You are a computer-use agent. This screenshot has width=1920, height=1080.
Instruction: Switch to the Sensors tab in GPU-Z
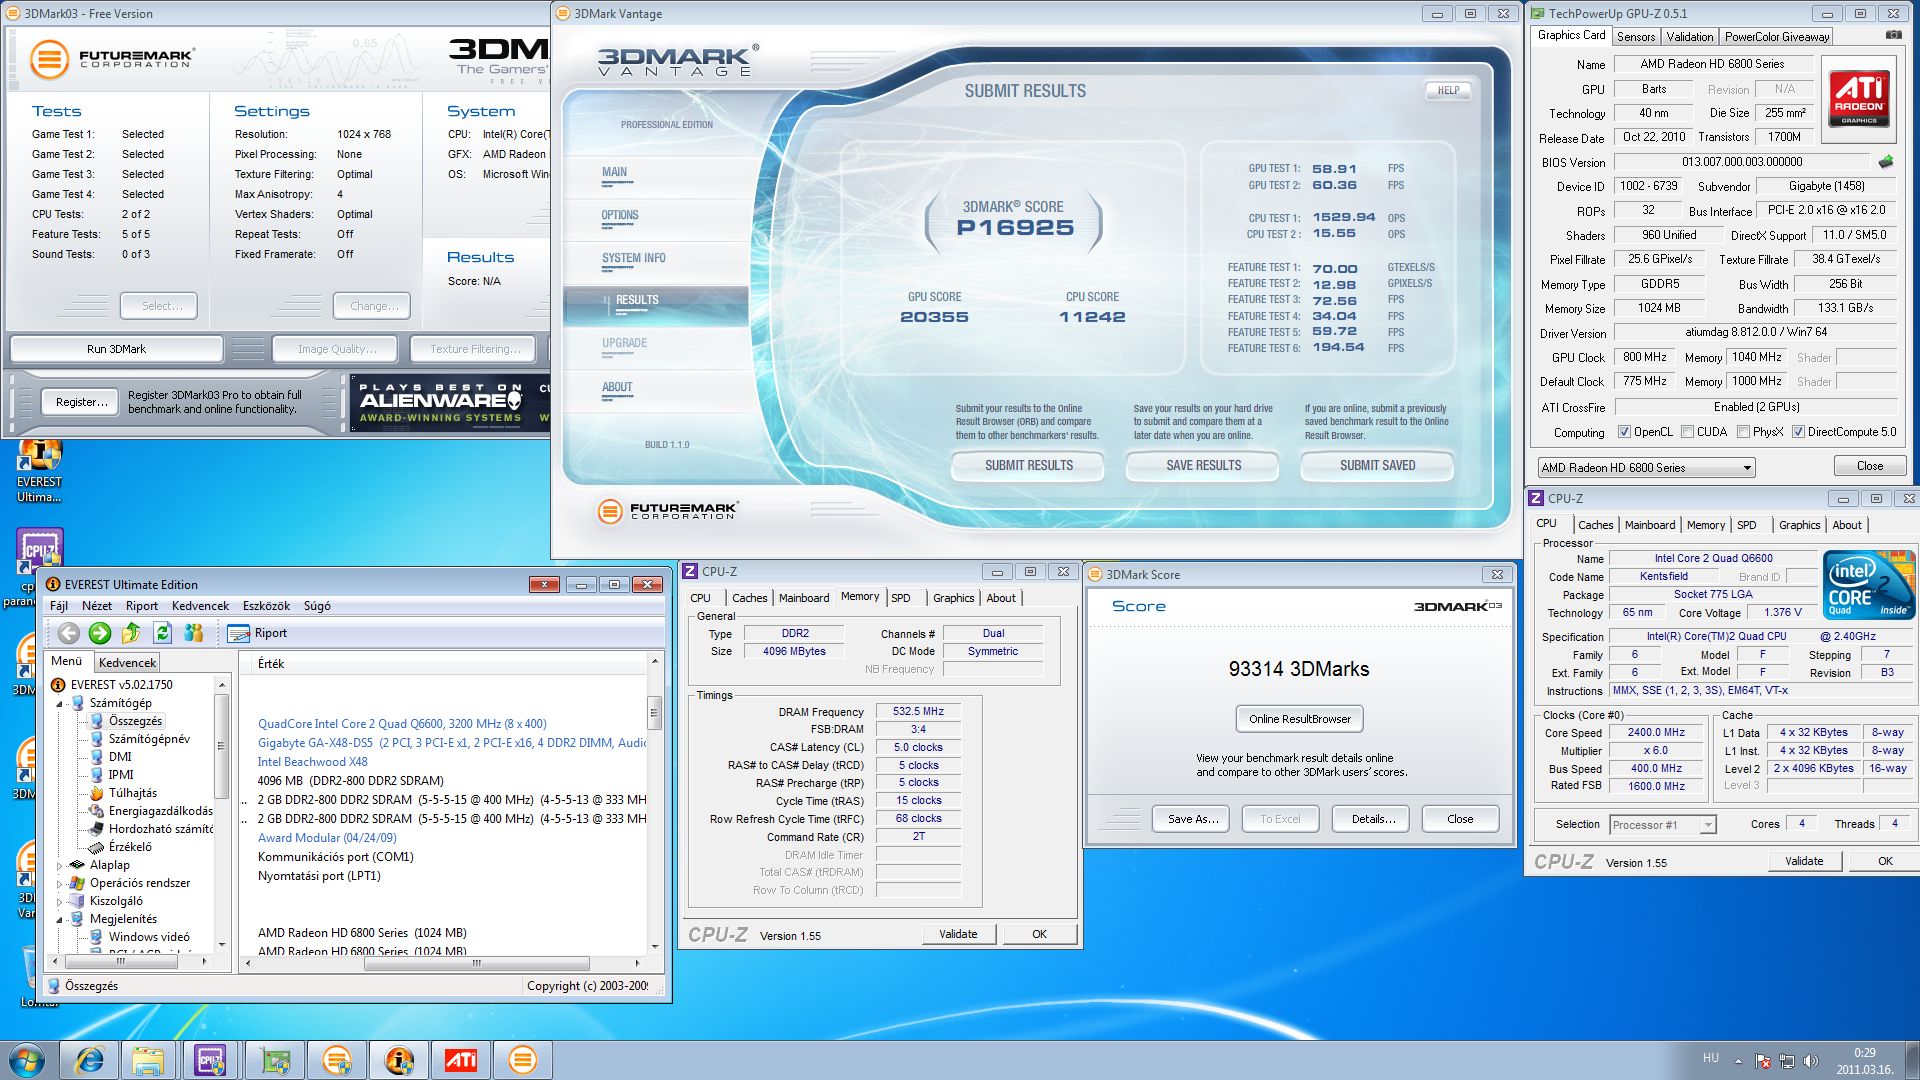tap(1636, 36)
